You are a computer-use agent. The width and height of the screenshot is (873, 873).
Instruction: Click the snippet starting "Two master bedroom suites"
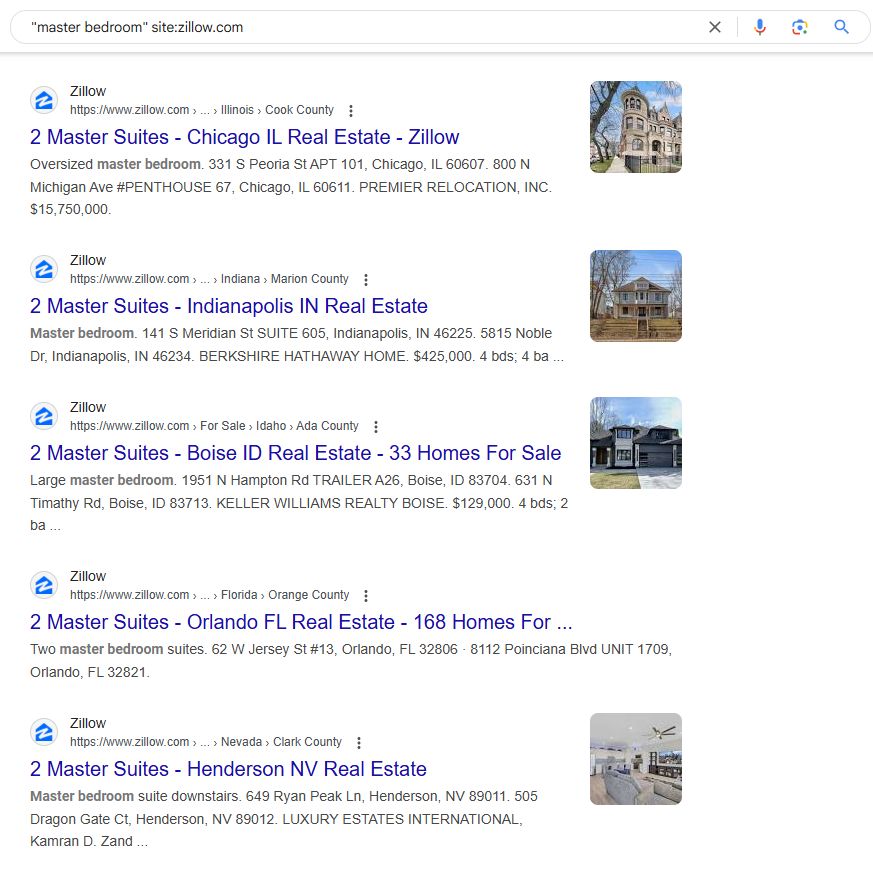point(351,661)
